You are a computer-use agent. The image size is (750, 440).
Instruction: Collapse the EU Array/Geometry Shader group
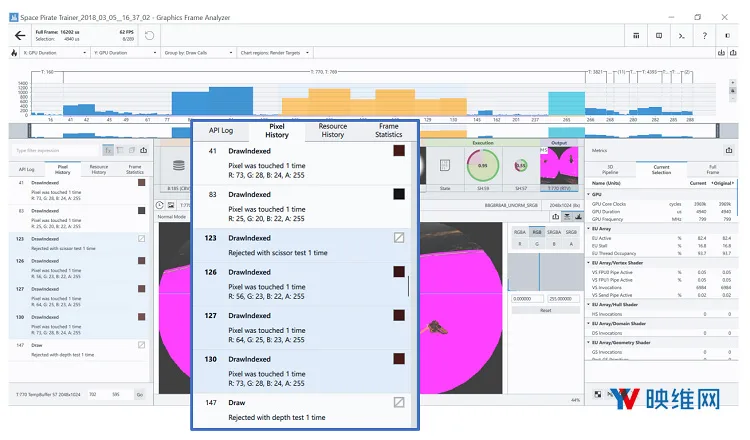click(x=588, y=342)
